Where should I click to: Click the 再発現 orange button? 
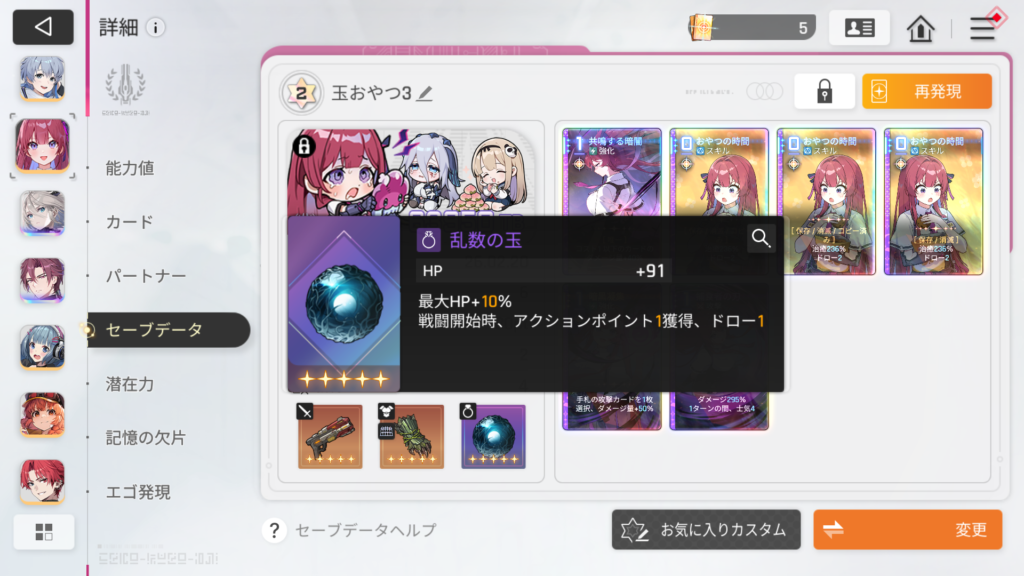(927, 91)
